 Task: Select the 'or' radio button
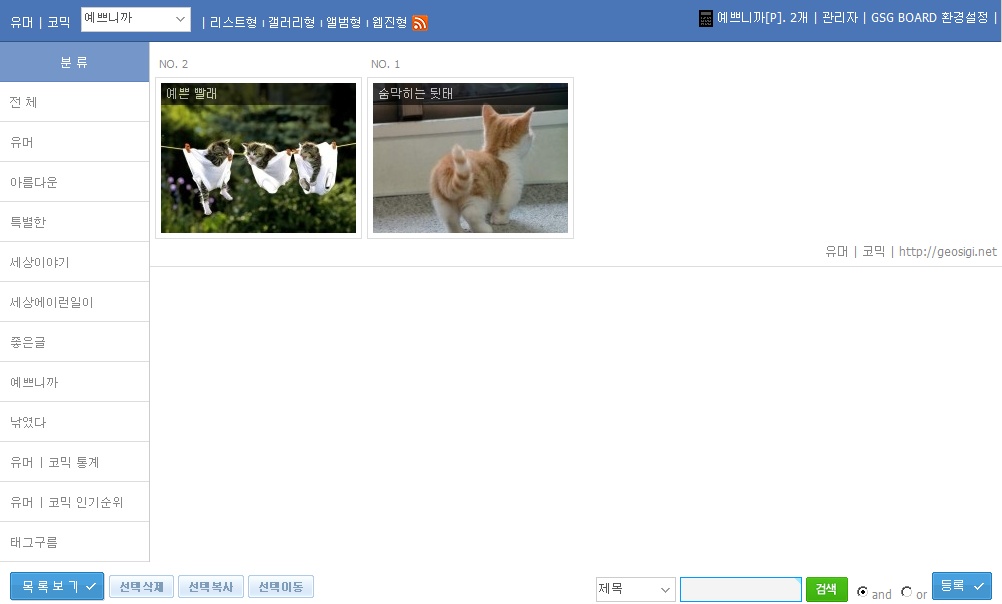pyautogui.click(x=906, y=591)
